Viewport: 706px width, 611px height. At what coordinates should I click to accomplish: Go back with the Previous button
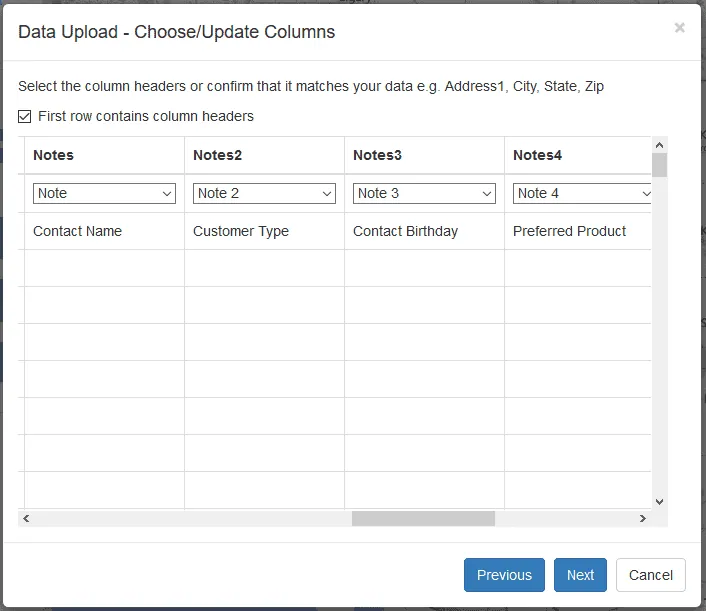[x=504, y=575]
